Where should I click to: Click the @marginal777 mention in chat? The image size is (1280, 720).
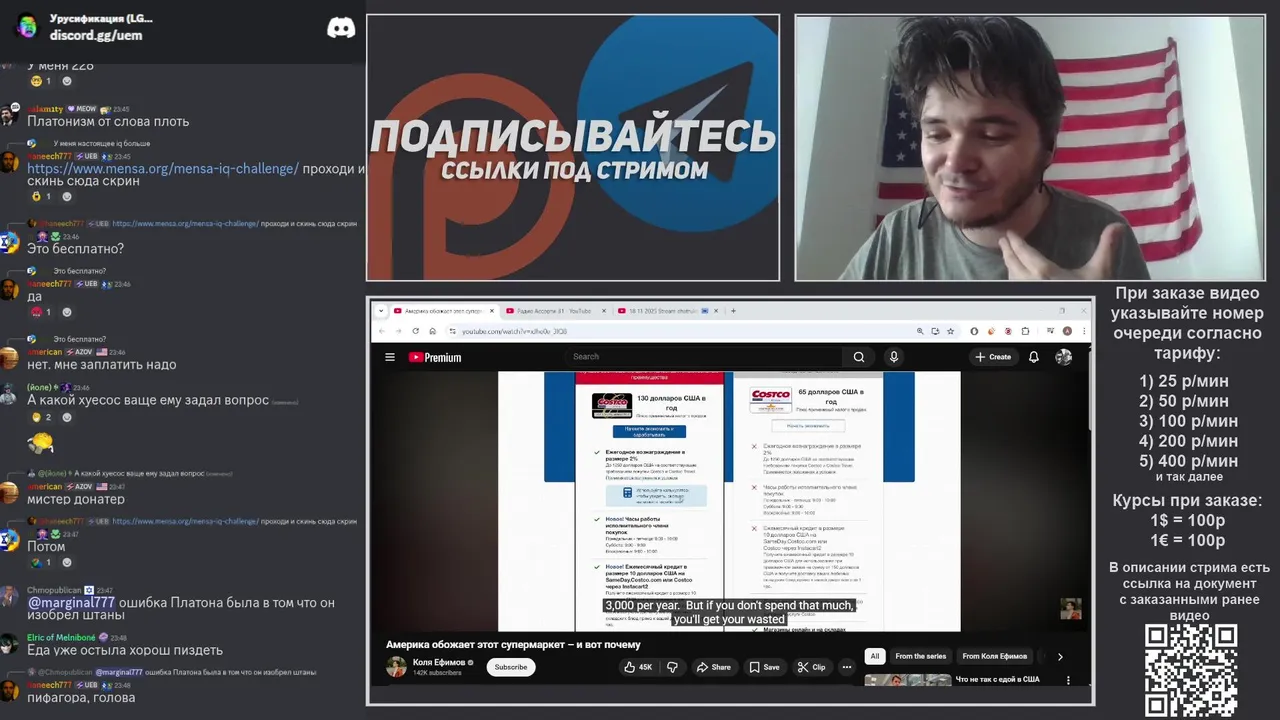(71, 602)
